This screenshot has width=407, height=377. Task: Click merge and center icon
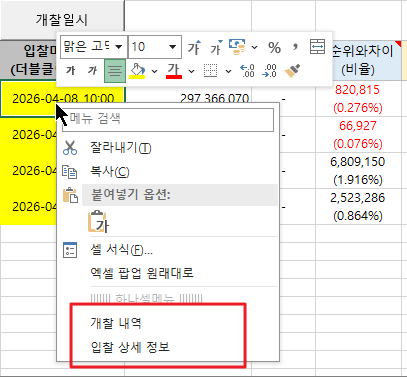pos(317,47)
